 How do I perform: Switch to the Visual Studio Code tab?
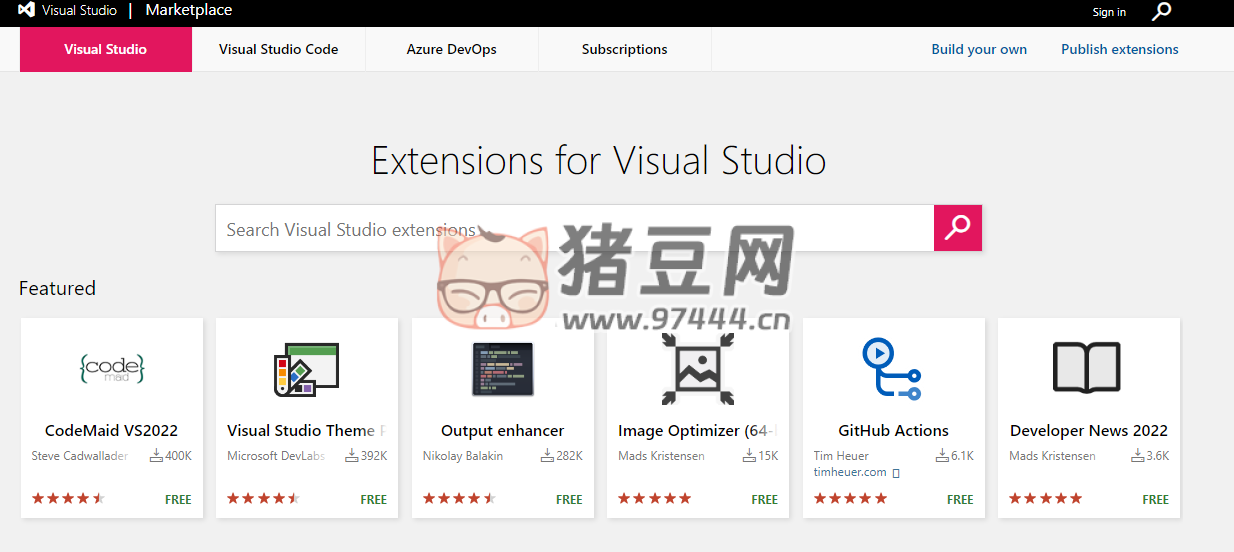tap(279, 49)
